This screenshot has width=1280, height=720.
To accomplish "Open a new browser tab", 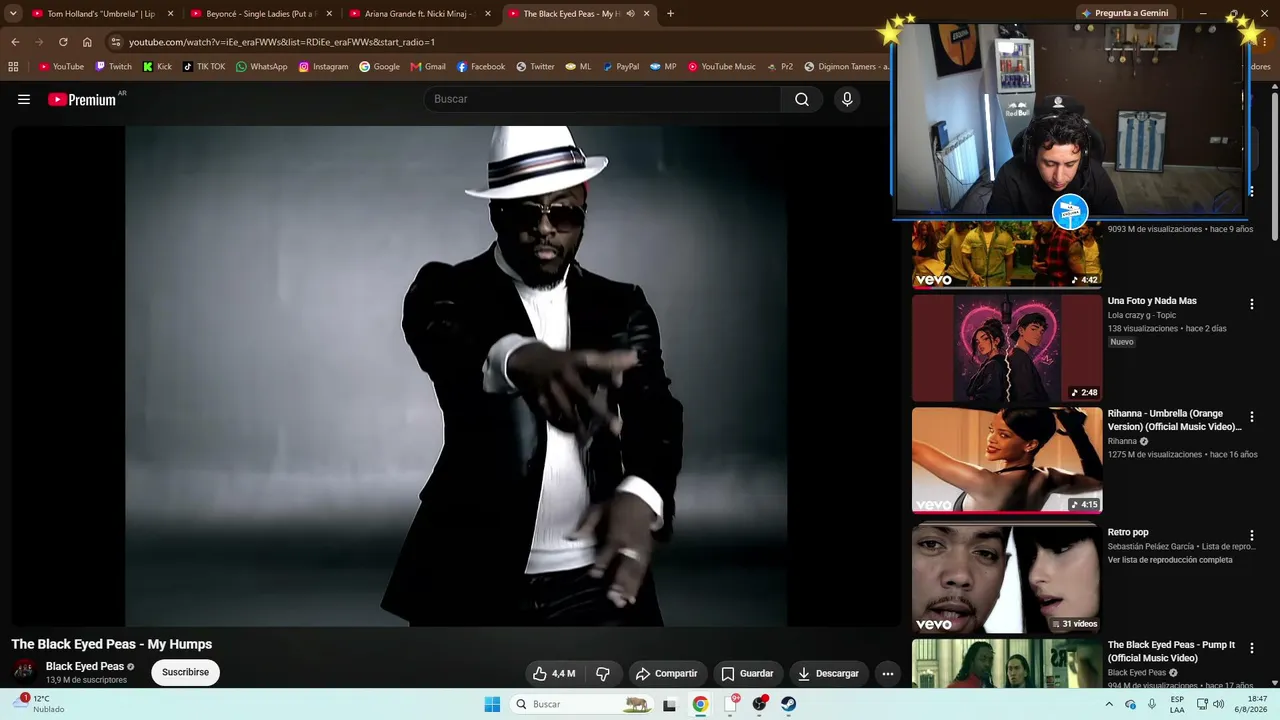I will tap(670, 14).
